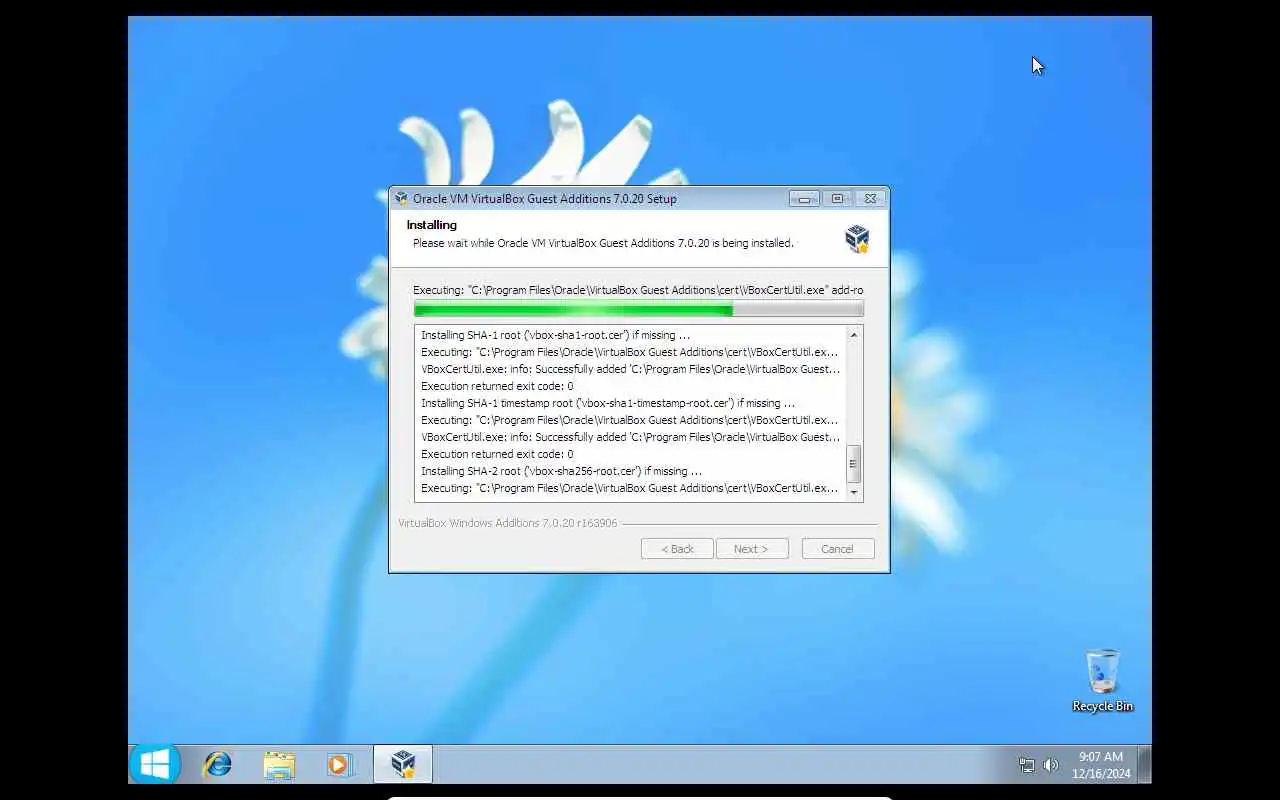Click the network status tray icon
The width and height of the screenshot is (1280, 800).
tap(1027, 765)
